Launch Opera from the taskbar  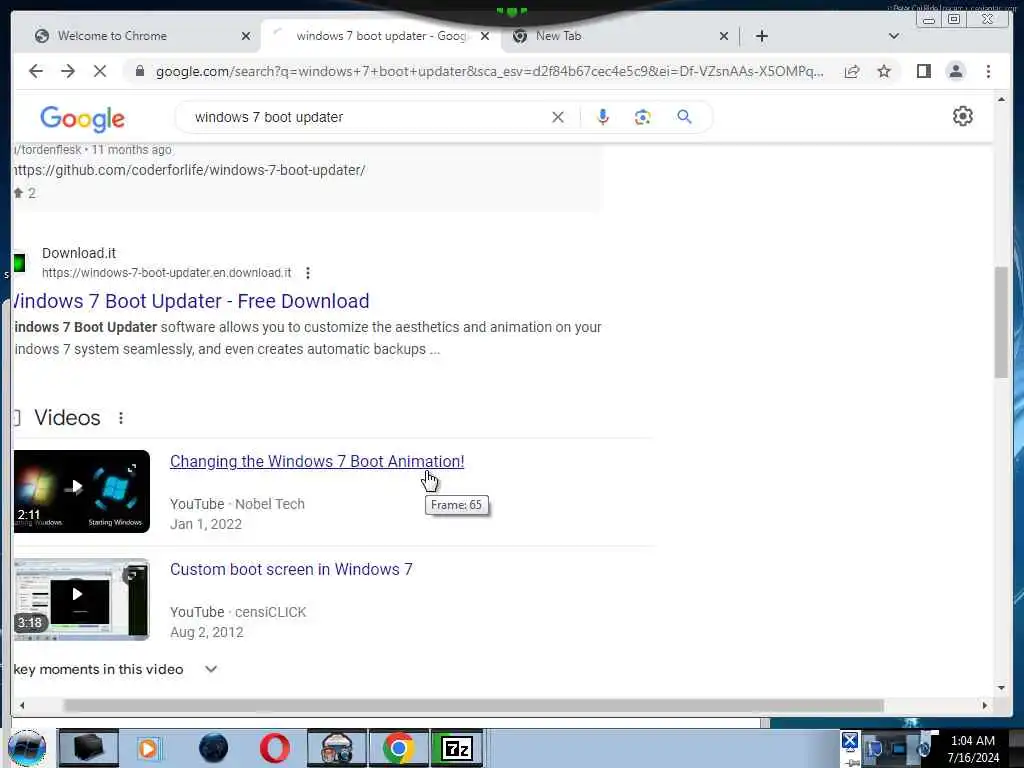275,748
